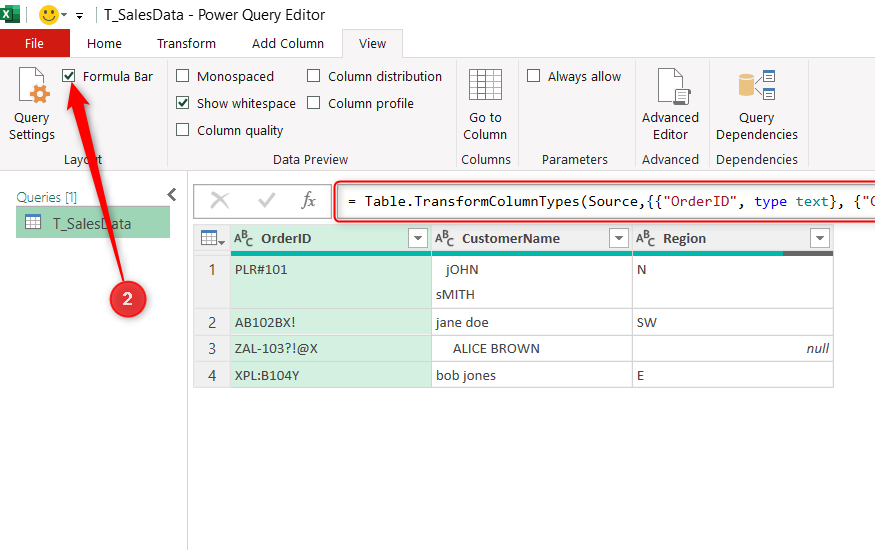This screenshot has width=875, height=550.
Task: Uncheck Show whitespace option
Action: click(182, 103)
